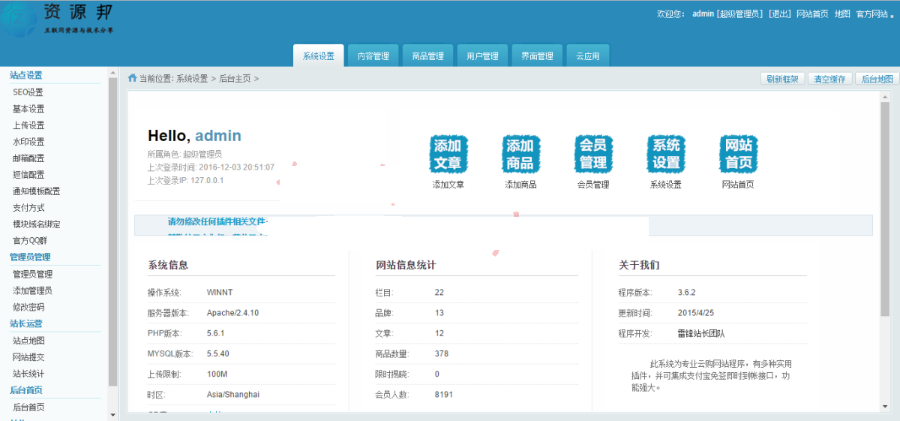Select the 云应用 tab
Screen dimensions: 900x421
[588, 56]
